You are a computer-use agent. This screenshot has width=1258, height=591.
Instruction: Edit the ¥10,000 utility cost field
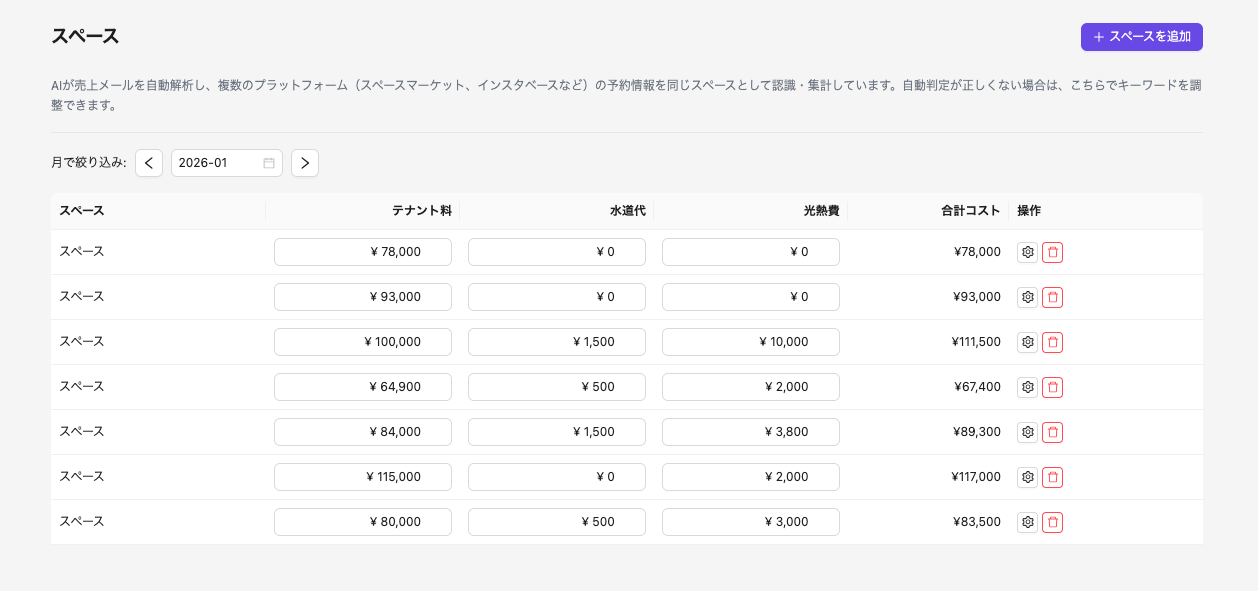pyautogui.click(x=750, y=342)
